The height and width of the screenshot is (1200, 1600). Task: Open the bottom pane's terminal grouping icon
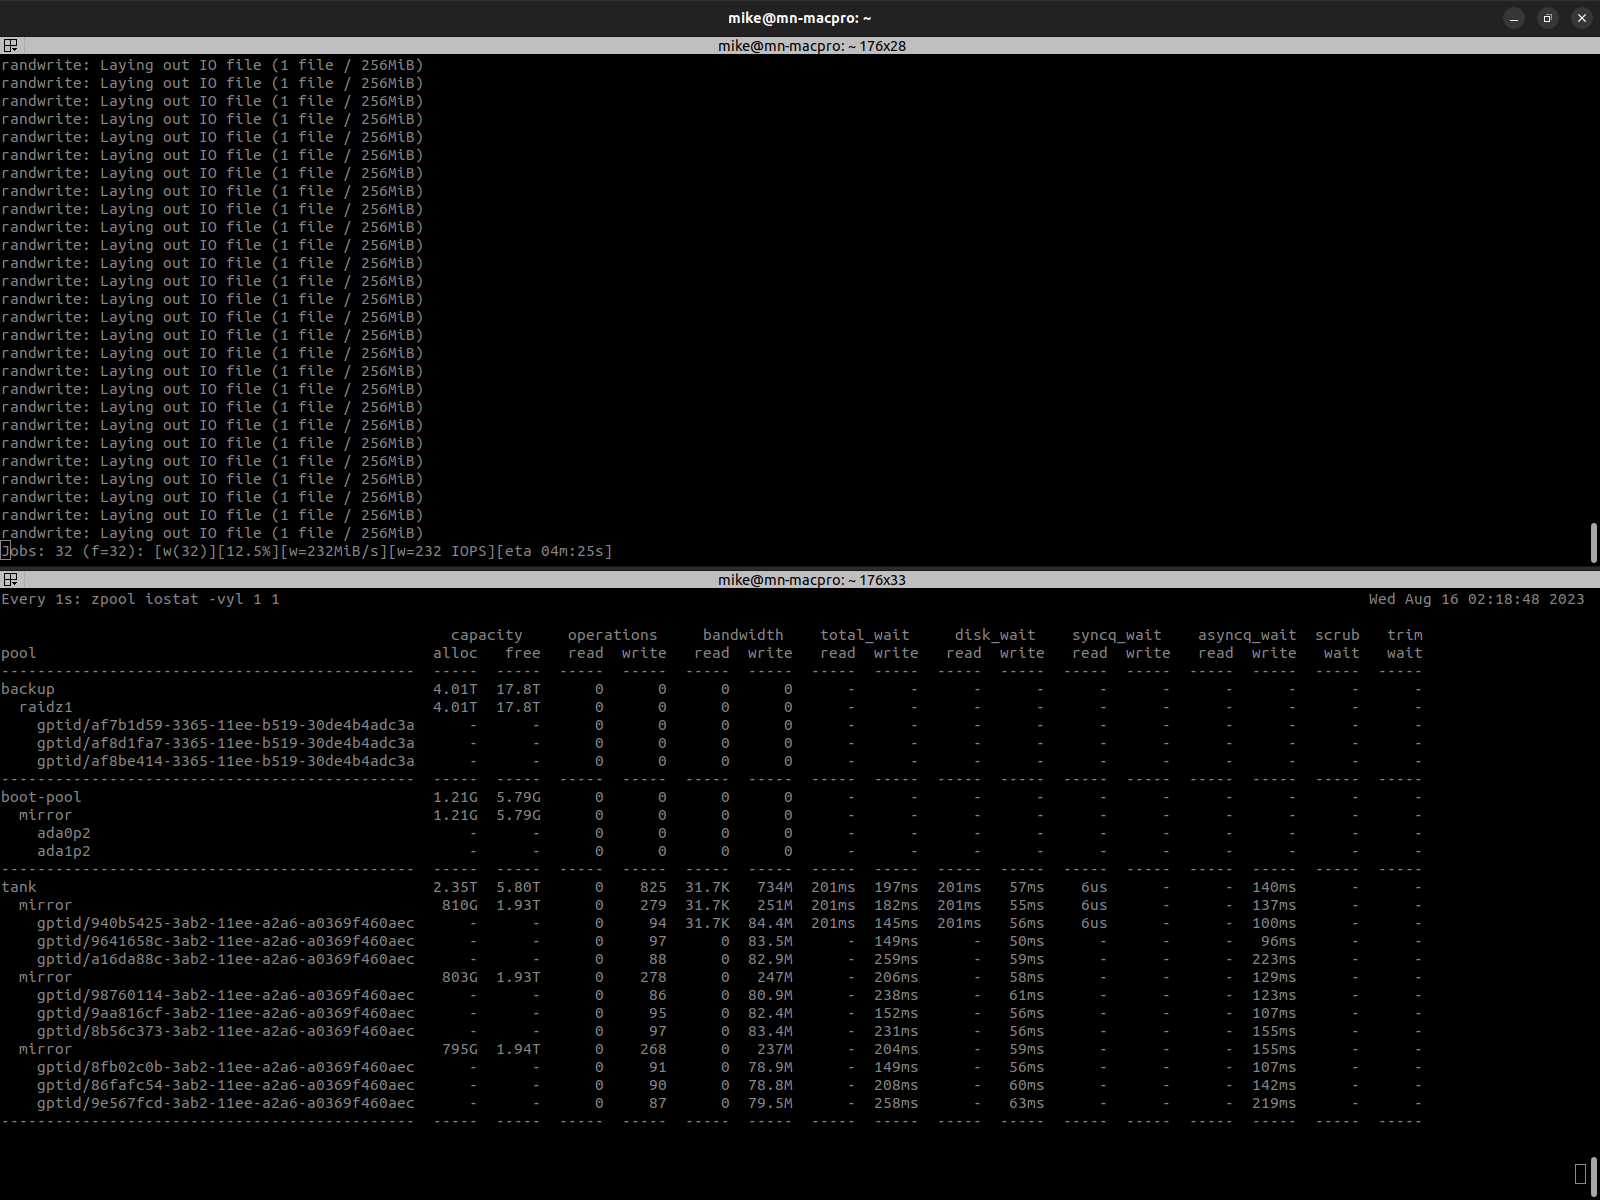(10, 580)
